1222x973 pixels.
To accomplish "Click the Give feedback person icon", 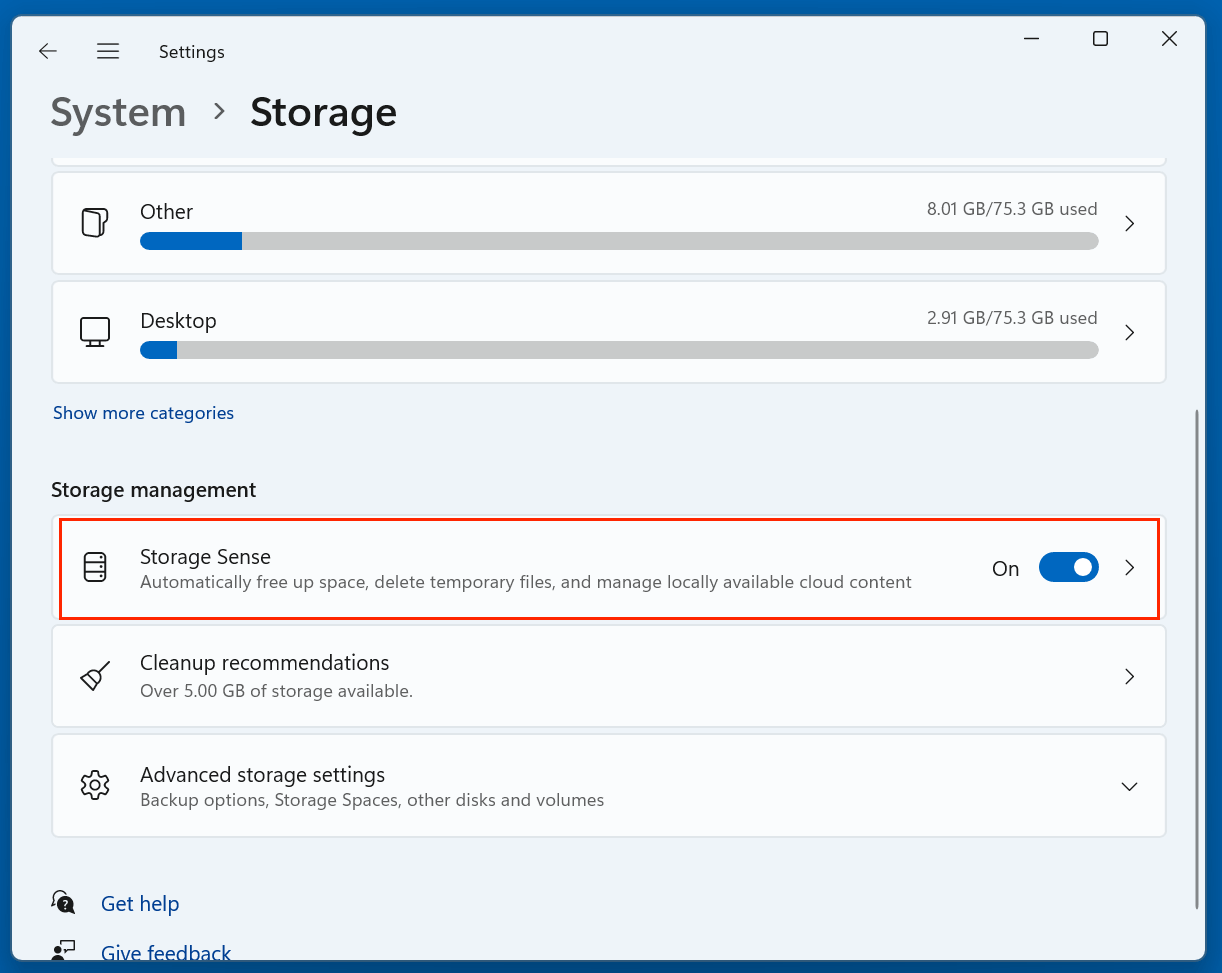I will [x=62, y=950].
